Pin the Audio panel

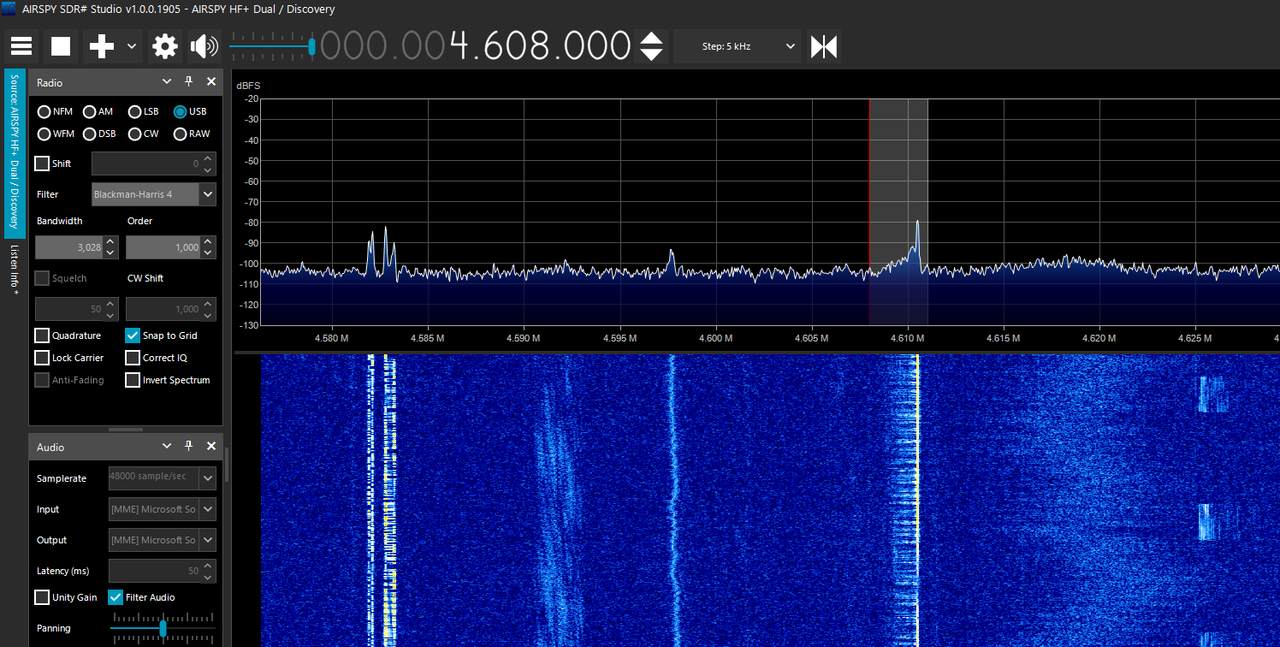coord(189,446)
